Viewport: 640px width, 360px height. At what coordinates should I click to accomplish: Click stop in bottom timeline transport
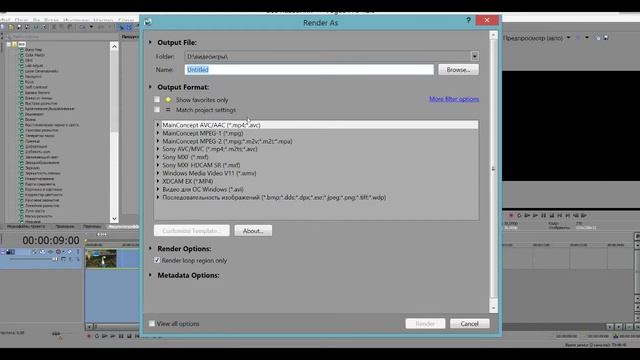[129, 336]
